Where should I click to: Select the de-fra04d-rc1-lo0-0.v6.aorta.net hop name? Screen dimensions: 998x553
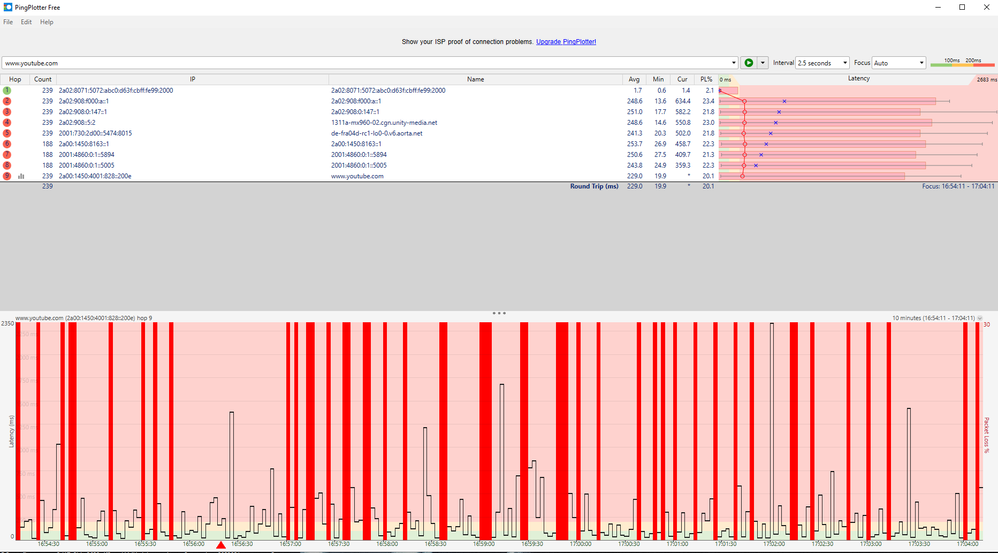[x=377, y=134]
